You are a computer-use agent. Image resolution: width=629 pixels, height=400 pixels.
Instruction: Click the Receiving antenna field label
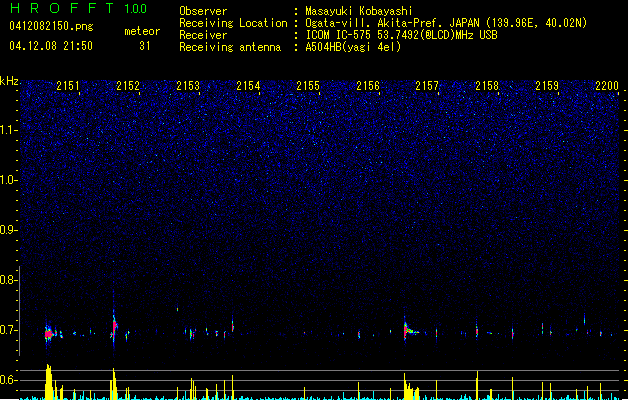point(230,47)
